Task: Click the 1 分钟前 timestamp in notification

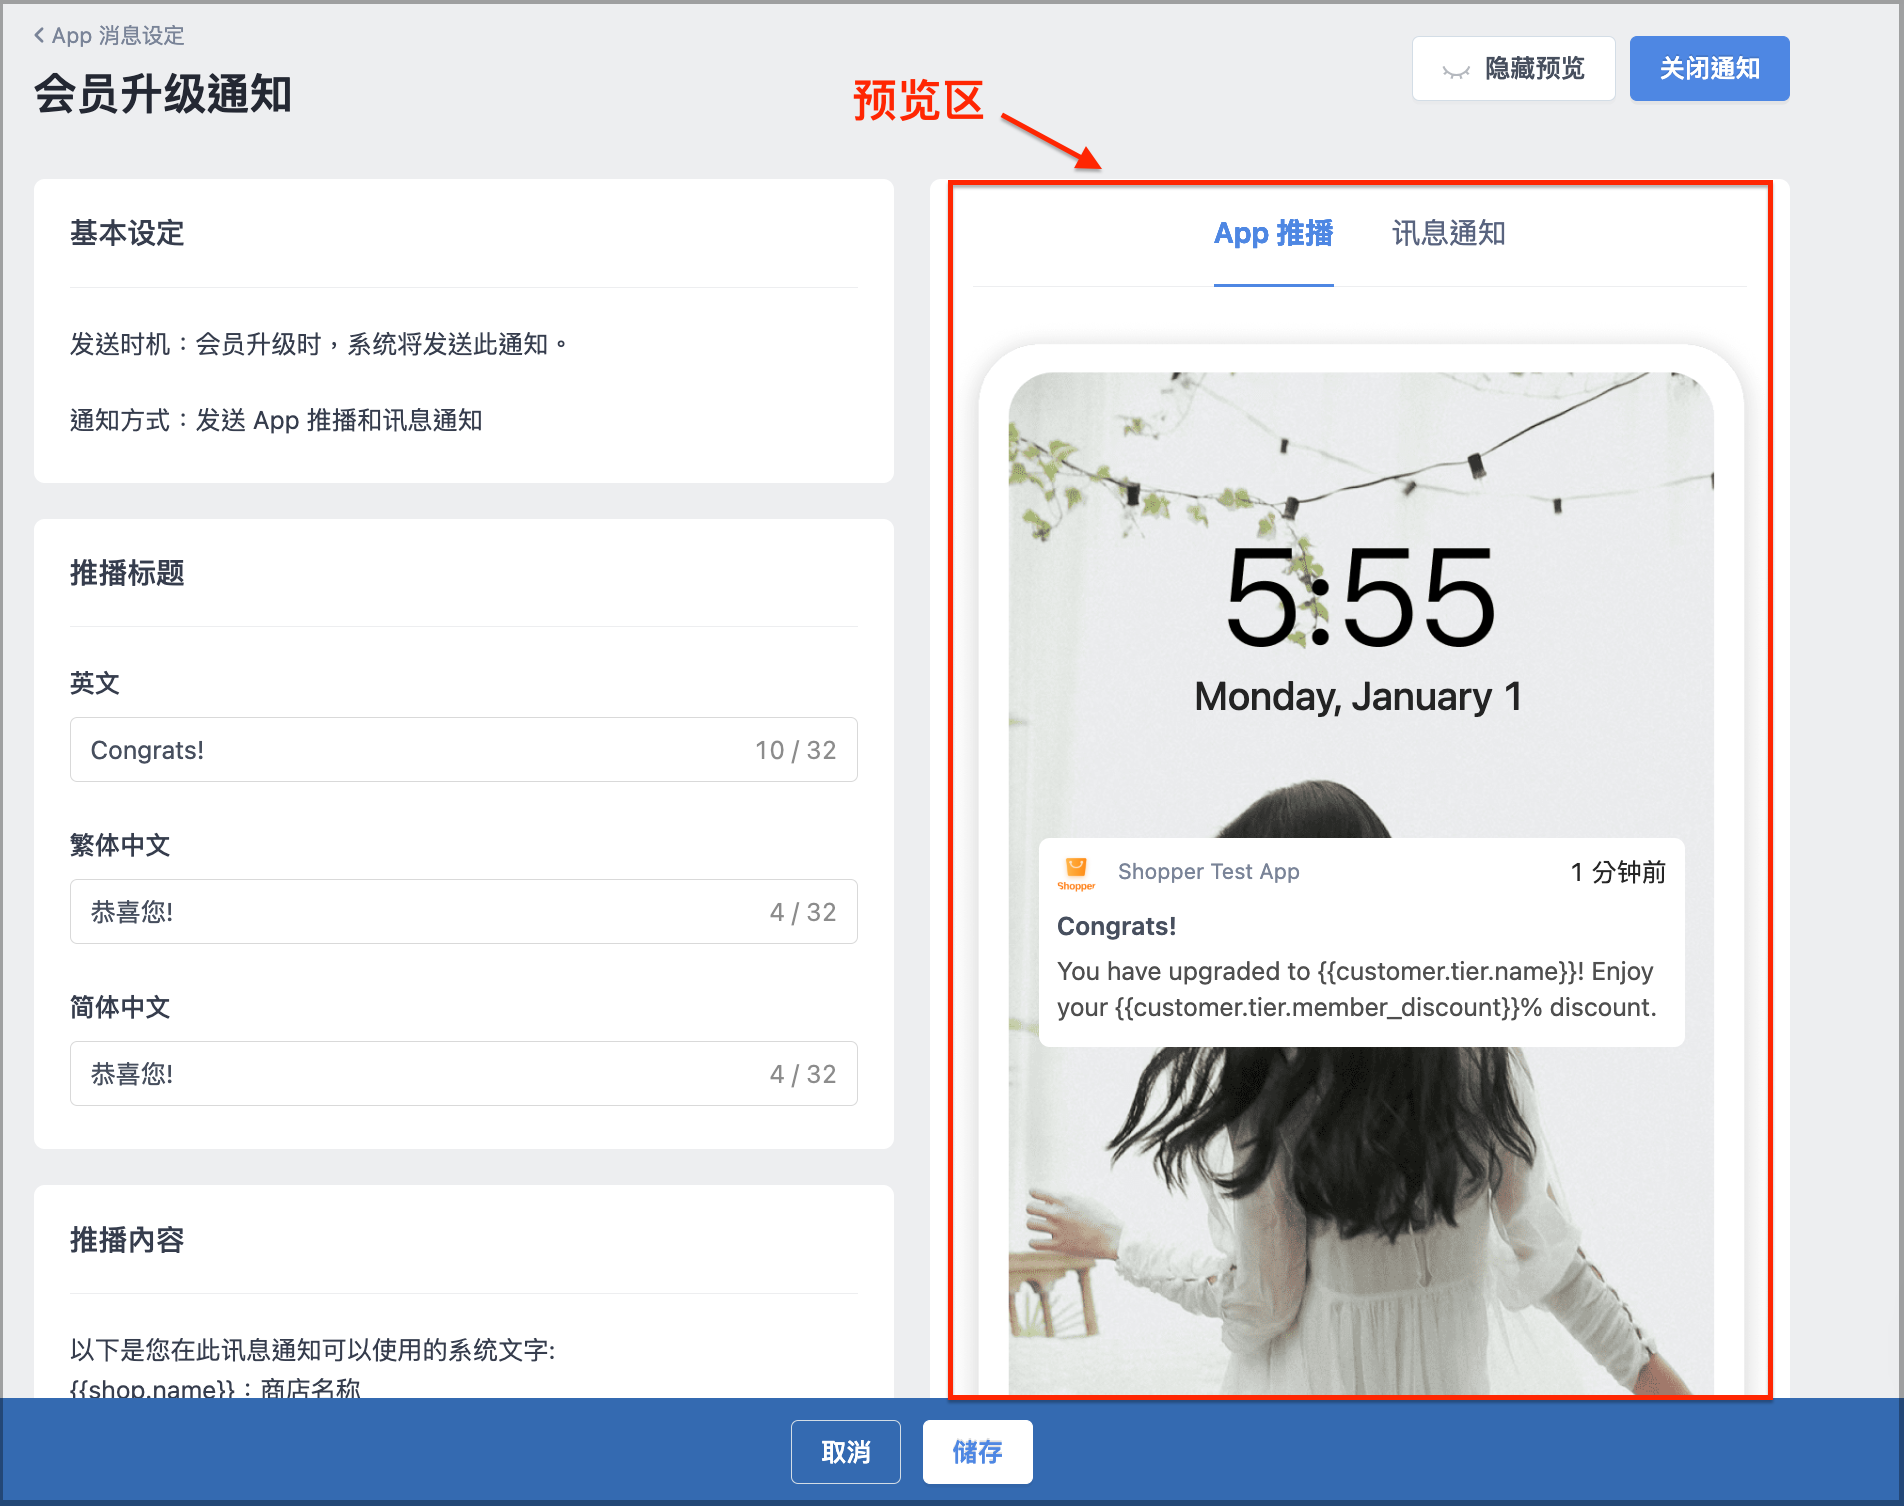Action: coord(1617,872)
